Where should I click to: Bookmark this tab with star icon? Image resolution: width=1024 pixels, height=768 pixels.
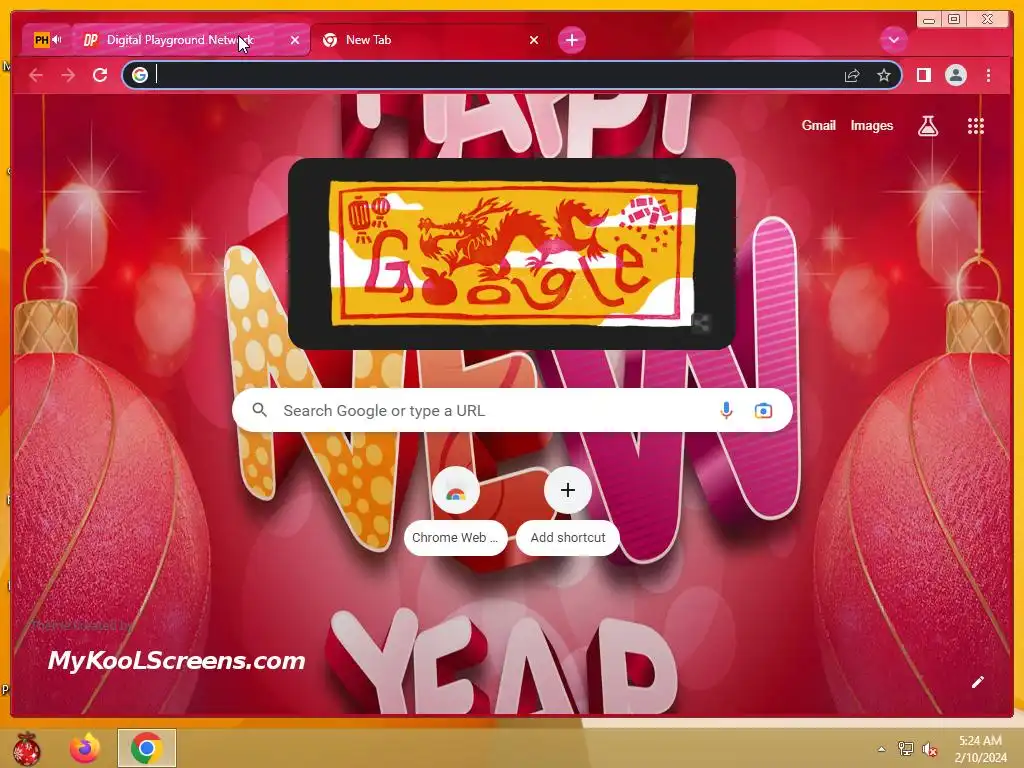[x=884, y=75]
